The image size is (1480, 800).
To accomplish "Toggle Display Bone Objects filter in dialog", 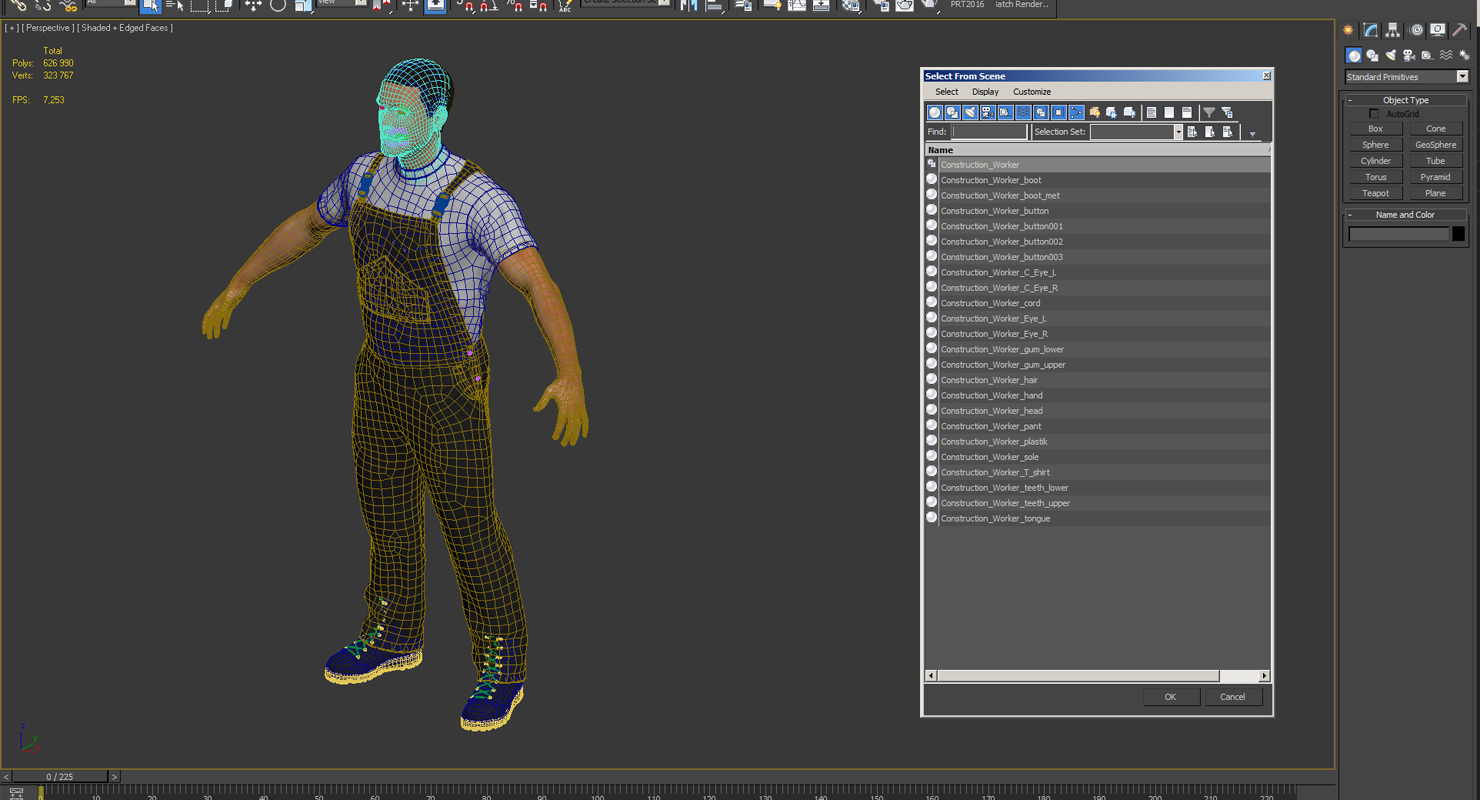I will coord(1076,112).
